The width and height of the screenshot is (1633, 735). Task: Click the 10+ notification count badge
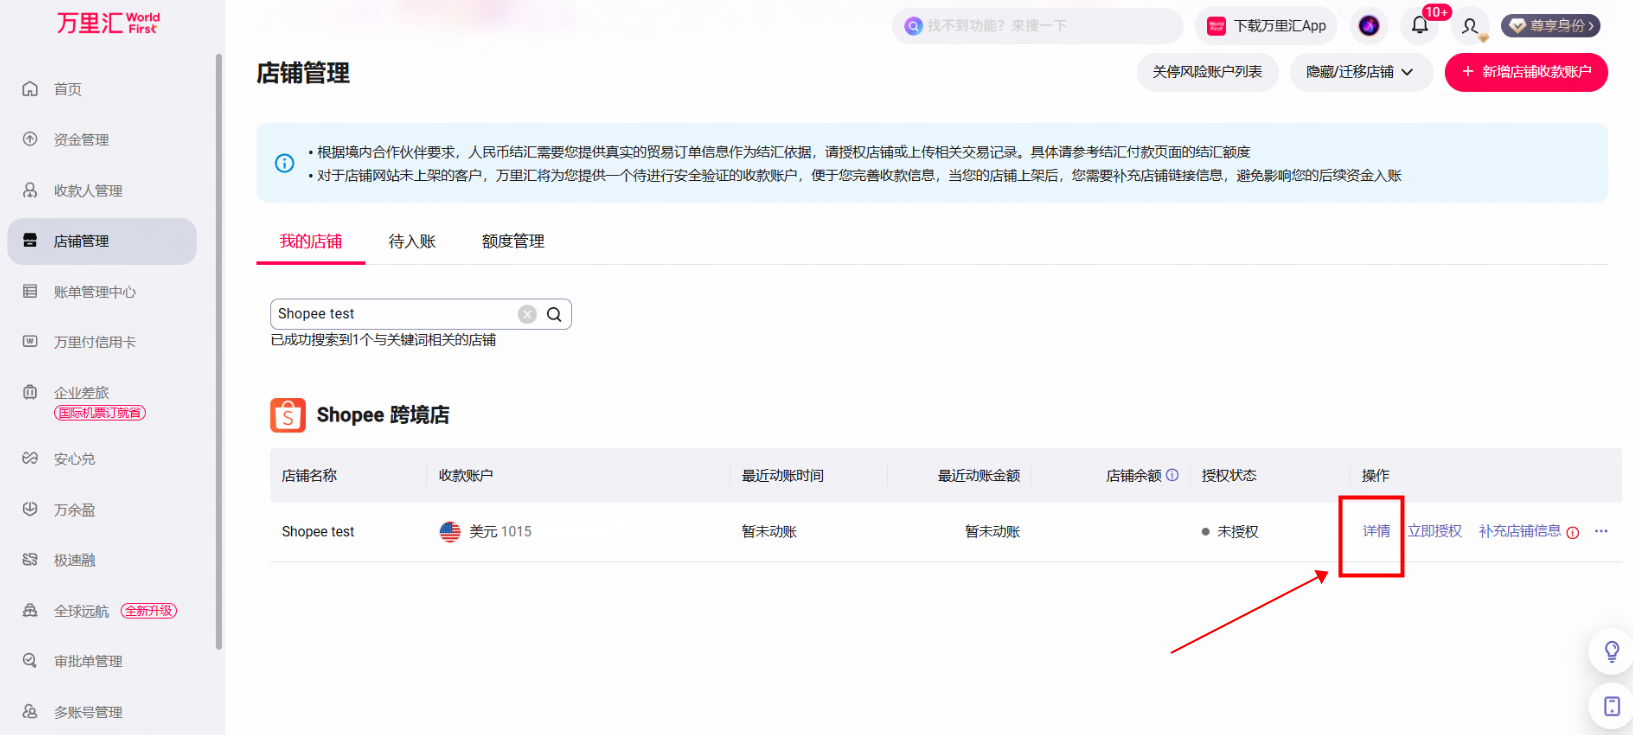[1437, 12]
